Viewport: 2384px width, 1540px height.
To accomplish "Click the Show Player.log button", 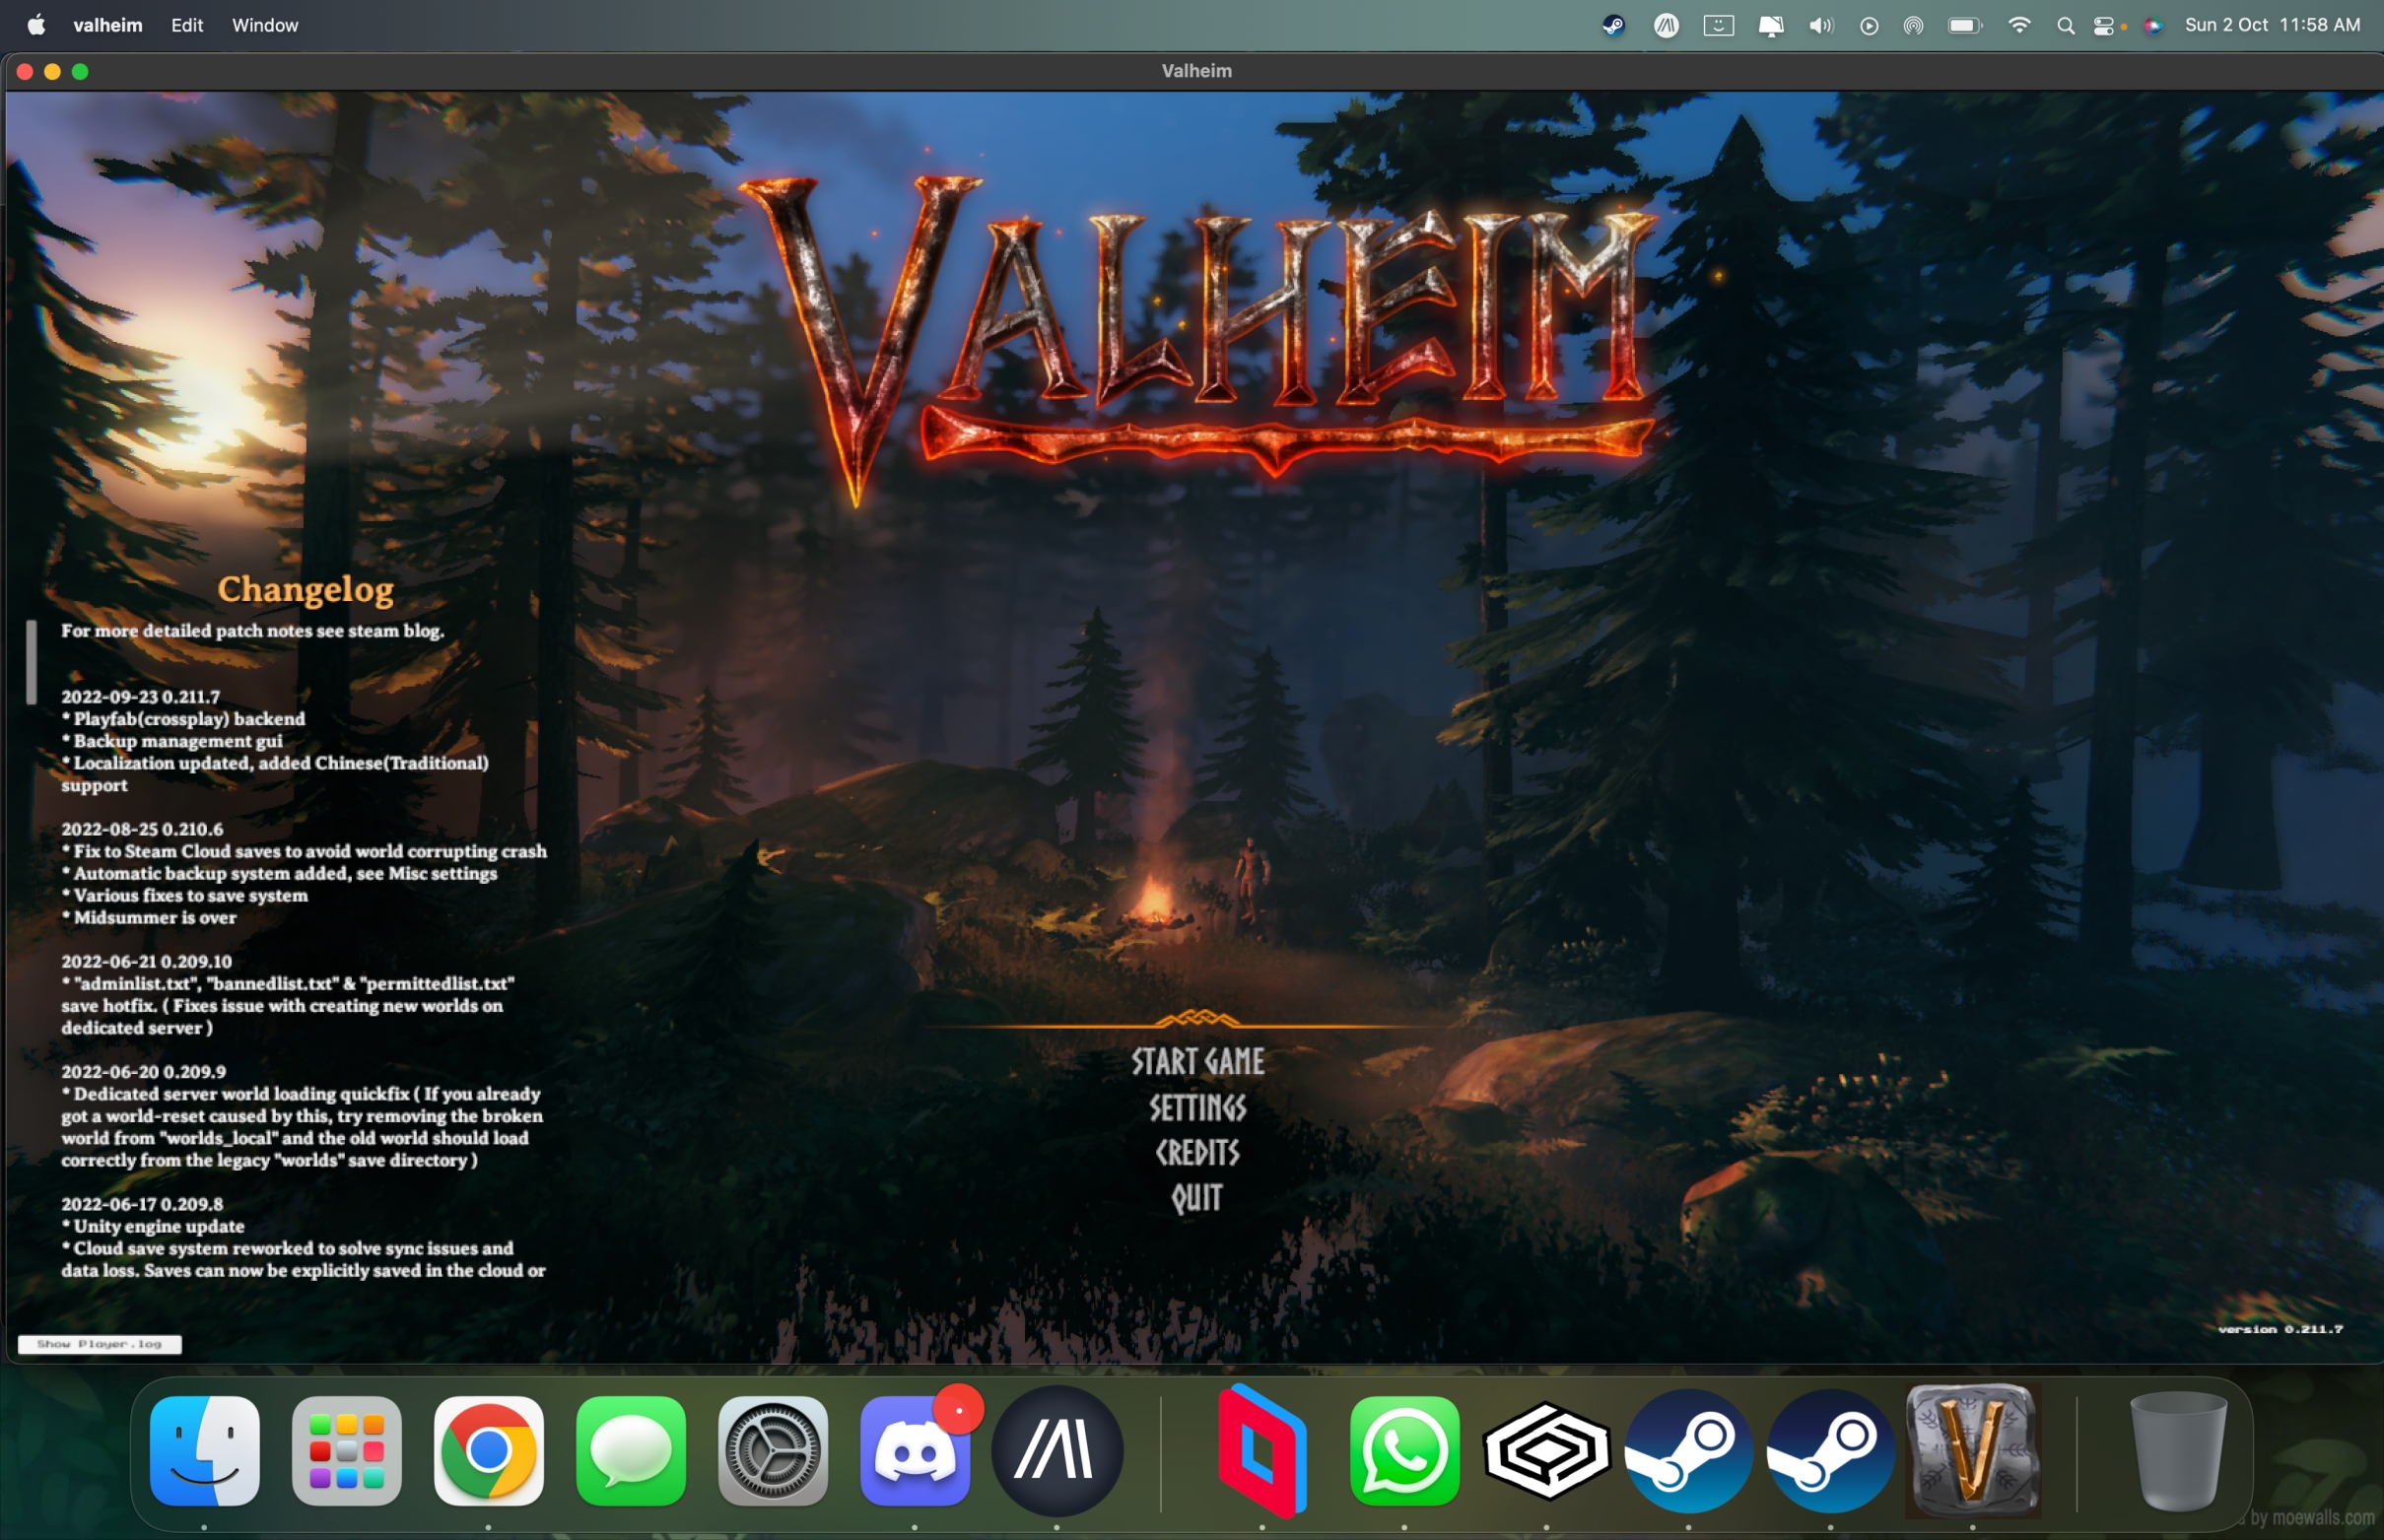I will point(99,1344).
